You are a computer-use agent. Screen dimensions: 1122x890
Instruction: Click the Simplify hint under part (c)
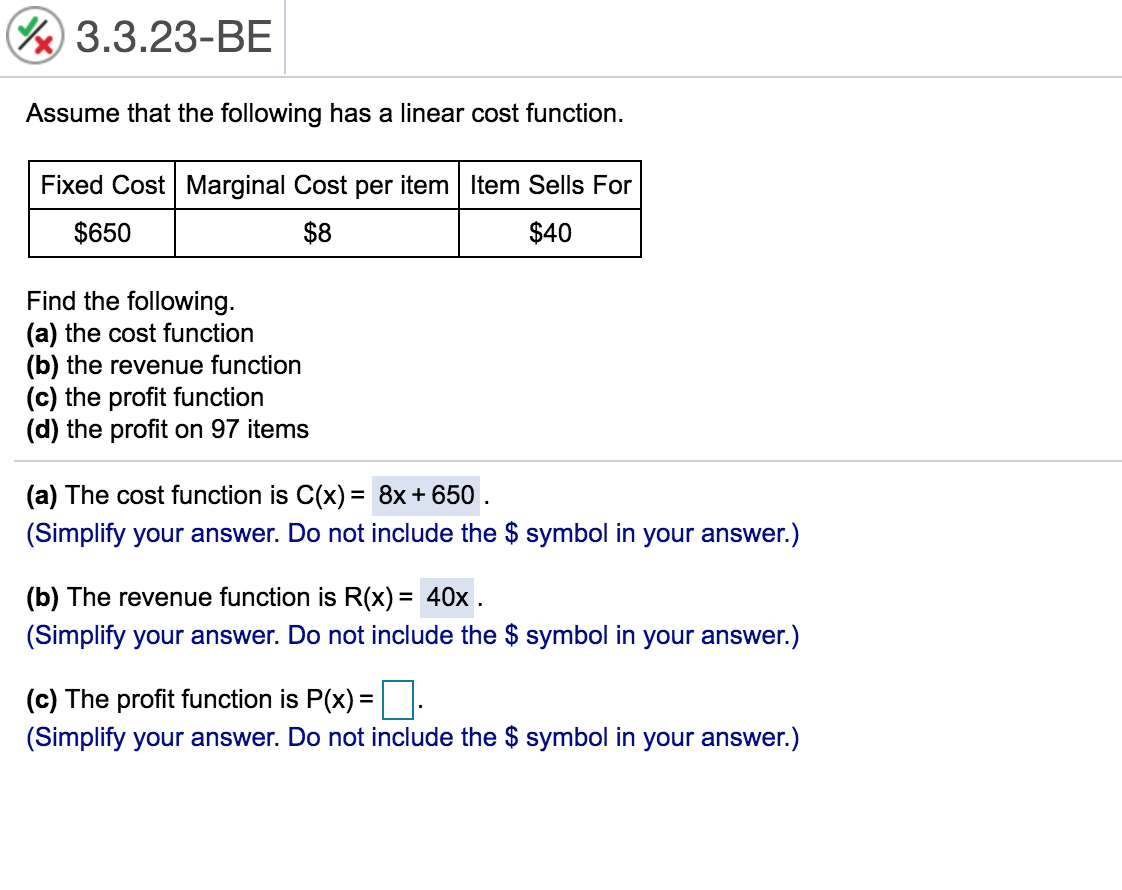coord(412,737)
